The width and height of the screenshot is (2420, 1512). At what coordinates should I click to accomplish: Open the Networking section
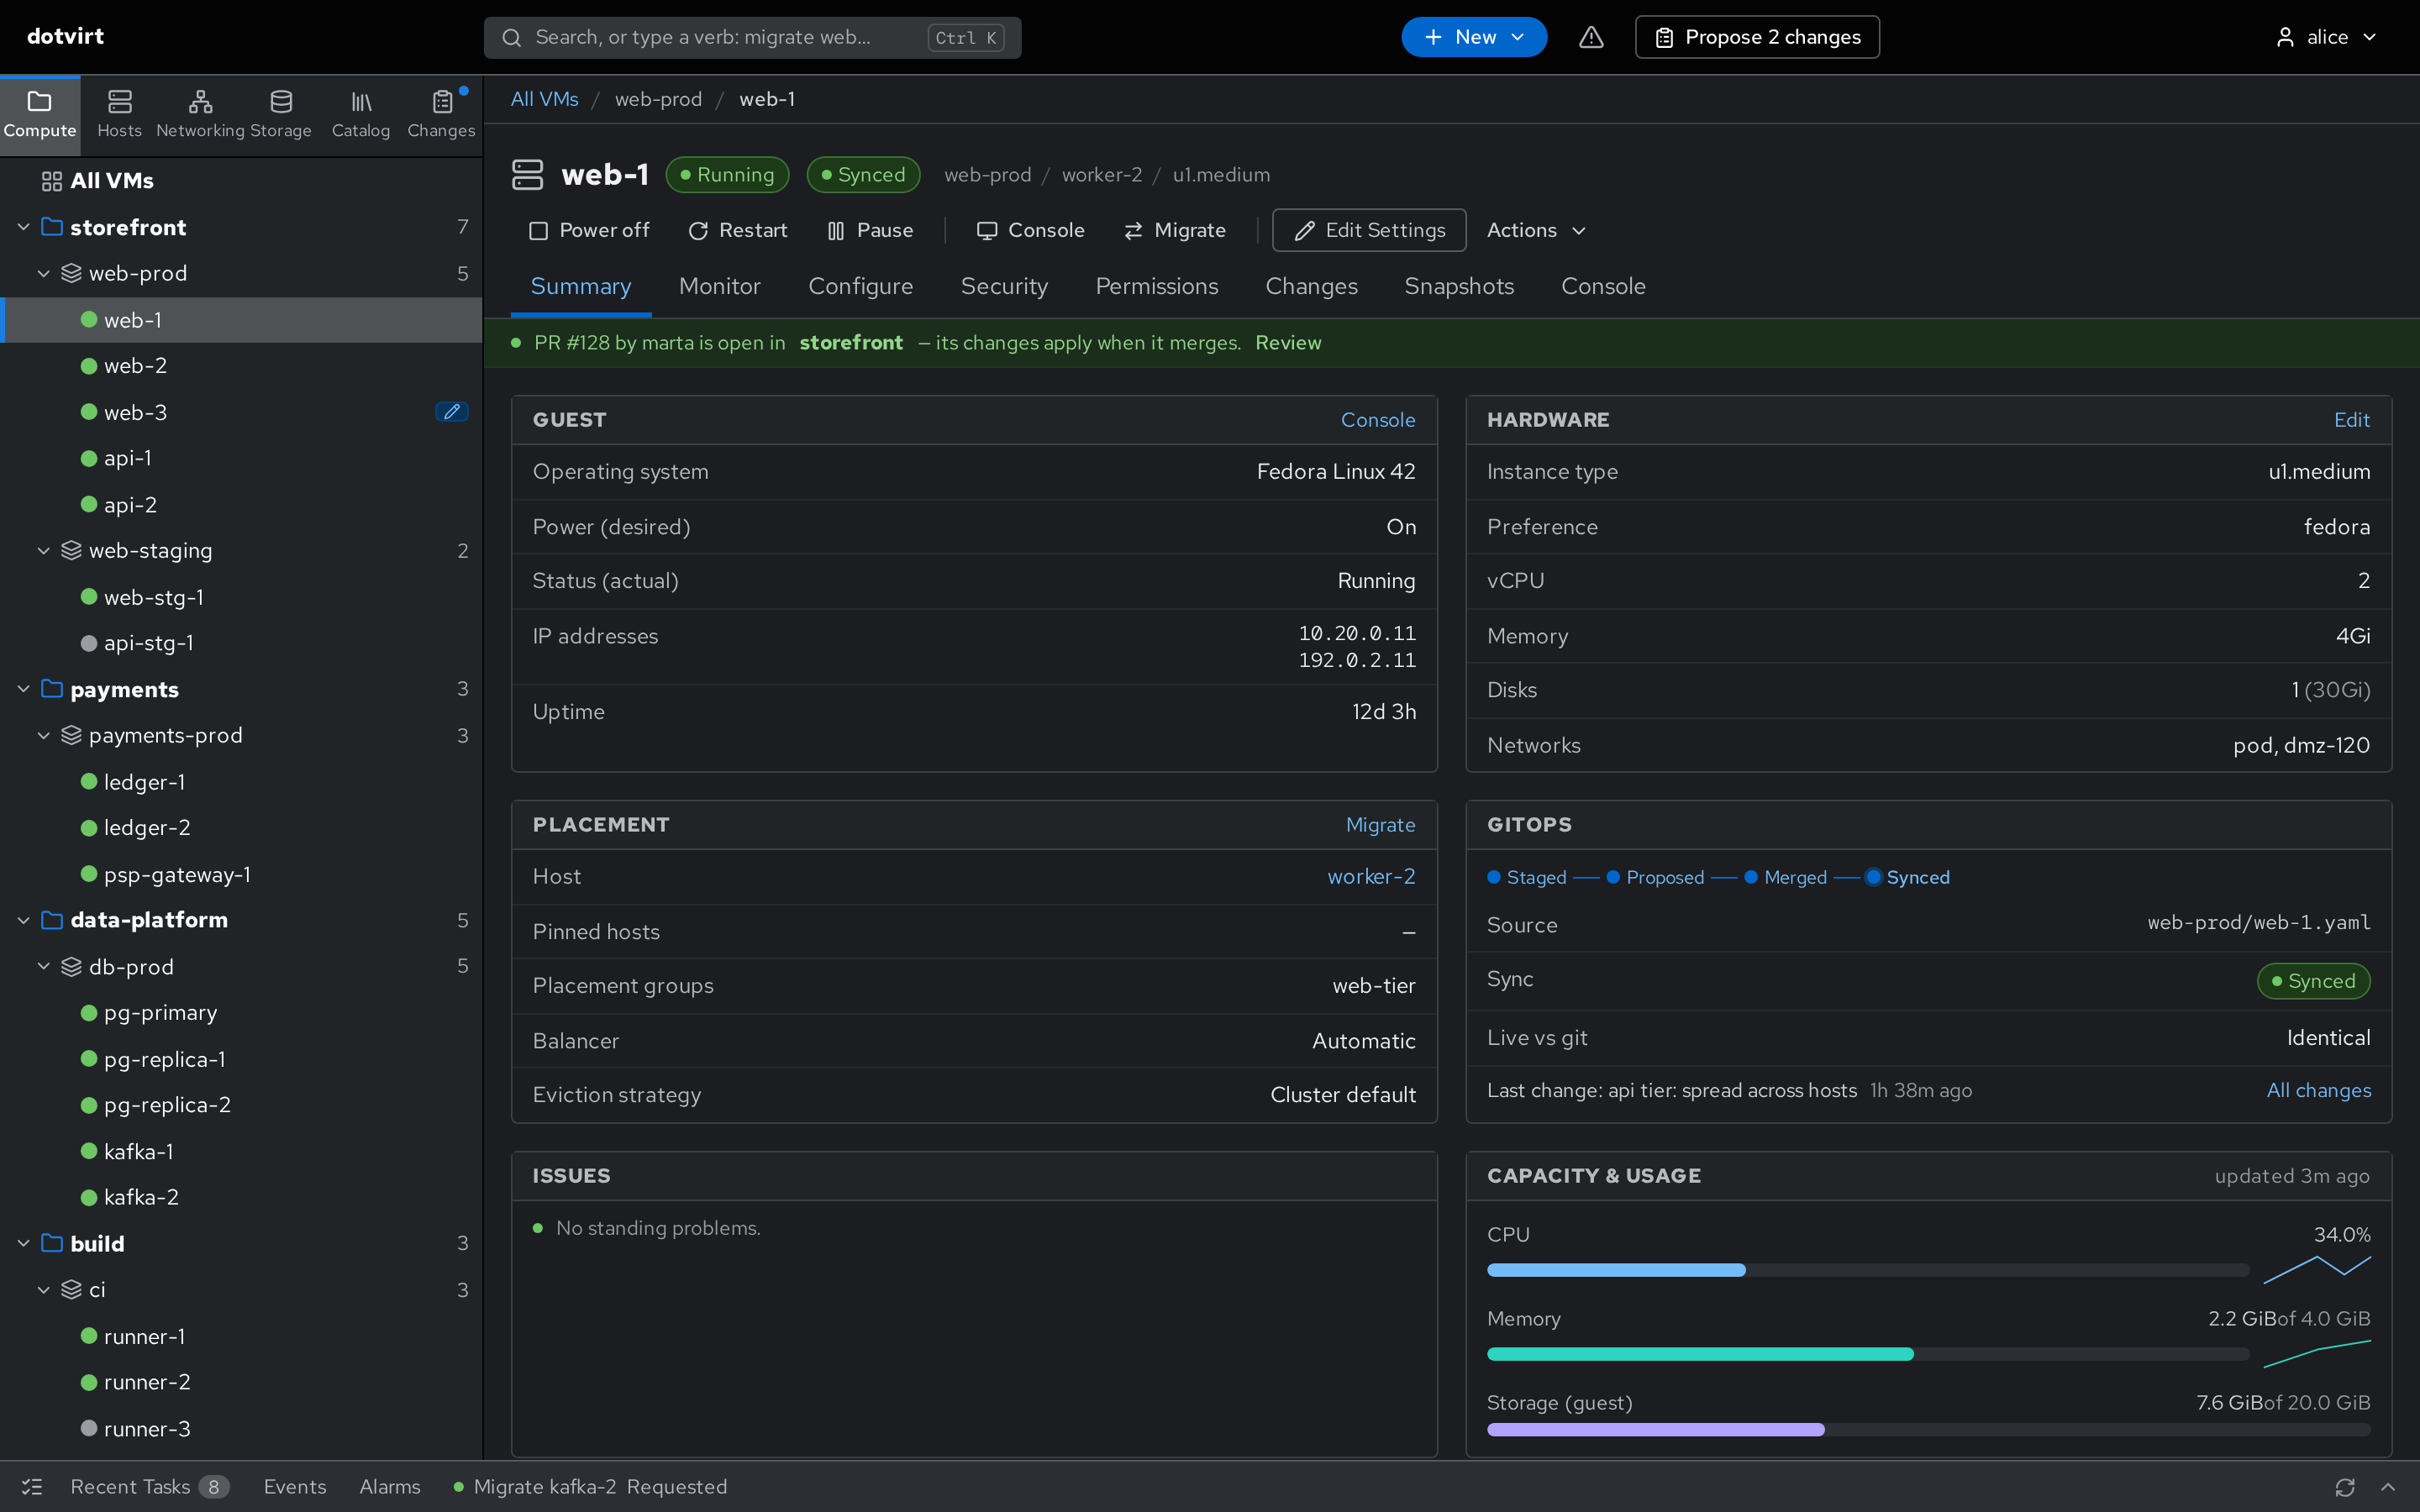pyautogui.click(x=200, y=115)
